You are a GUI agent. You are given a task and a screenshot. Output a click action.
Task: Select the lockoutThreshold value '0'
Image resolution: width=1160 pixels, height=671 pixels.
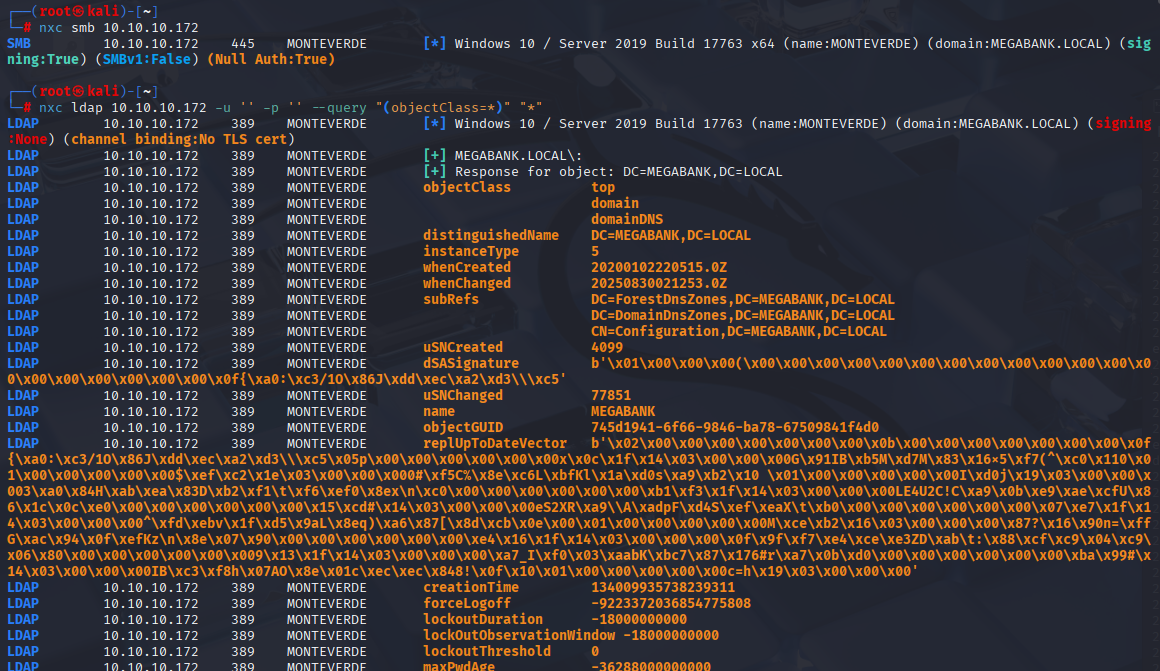pyautogui.click(x=595, y=652)
